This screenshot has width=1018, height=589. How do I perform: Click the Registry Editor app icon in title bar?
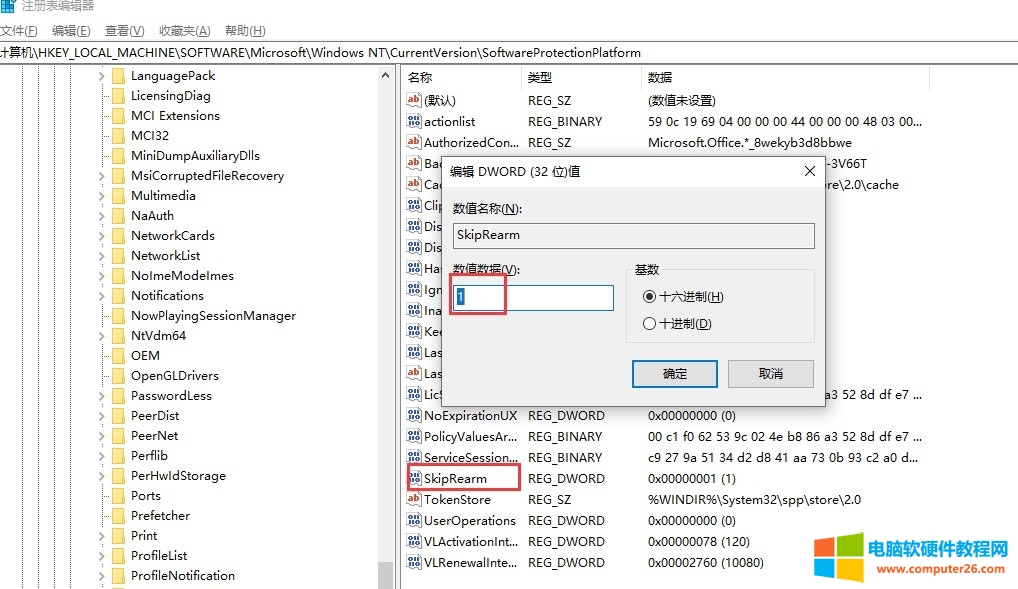tap(7, 5)
